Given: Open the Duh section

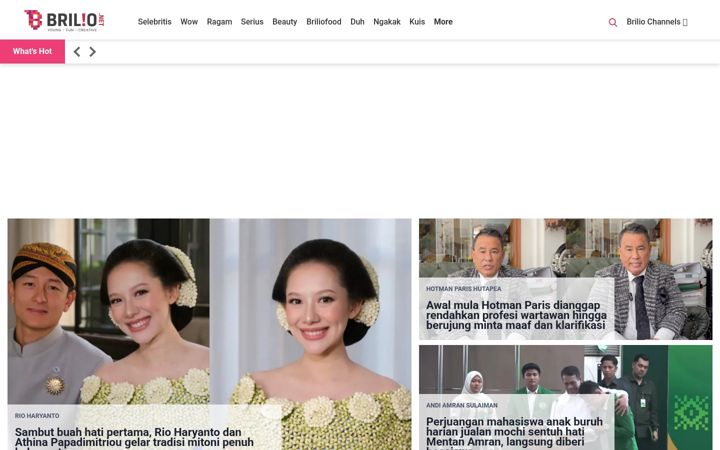Looking at the screenshot, I should (x=357, y=22).
